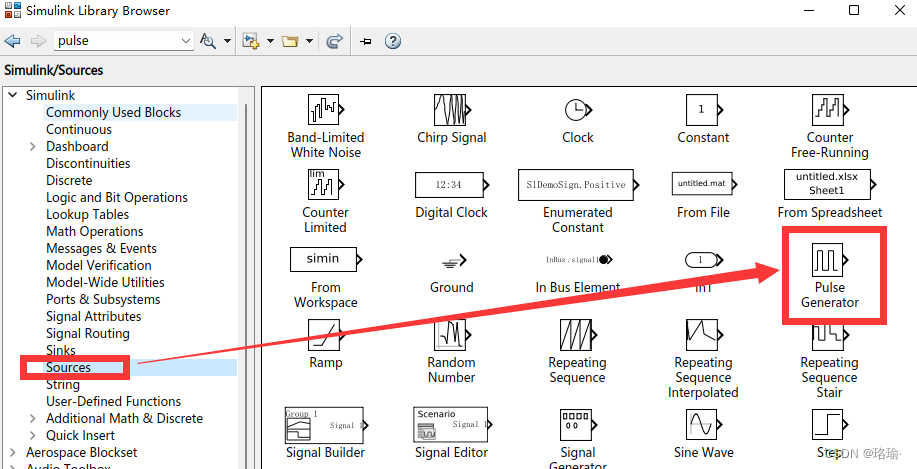Select the Signal Attributes library
Screen dimensions: 917x469
click(x=94, y=316)
